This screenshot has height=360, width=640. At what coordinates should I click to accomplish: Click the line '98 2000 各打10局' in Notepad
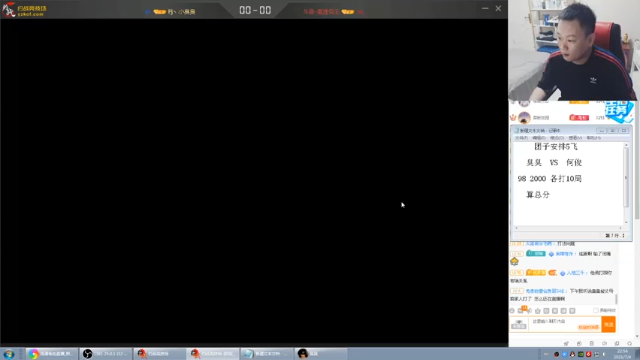[x=549, y=179]
